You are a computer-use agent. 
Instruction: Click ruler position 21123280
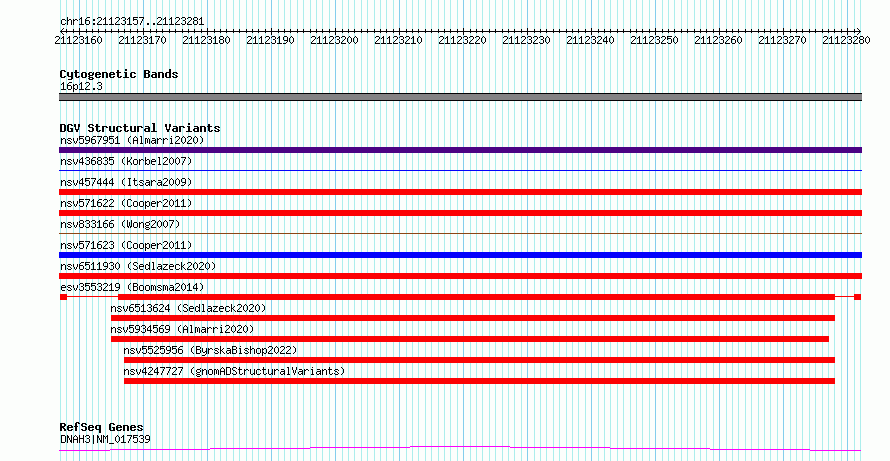point(846,40)
